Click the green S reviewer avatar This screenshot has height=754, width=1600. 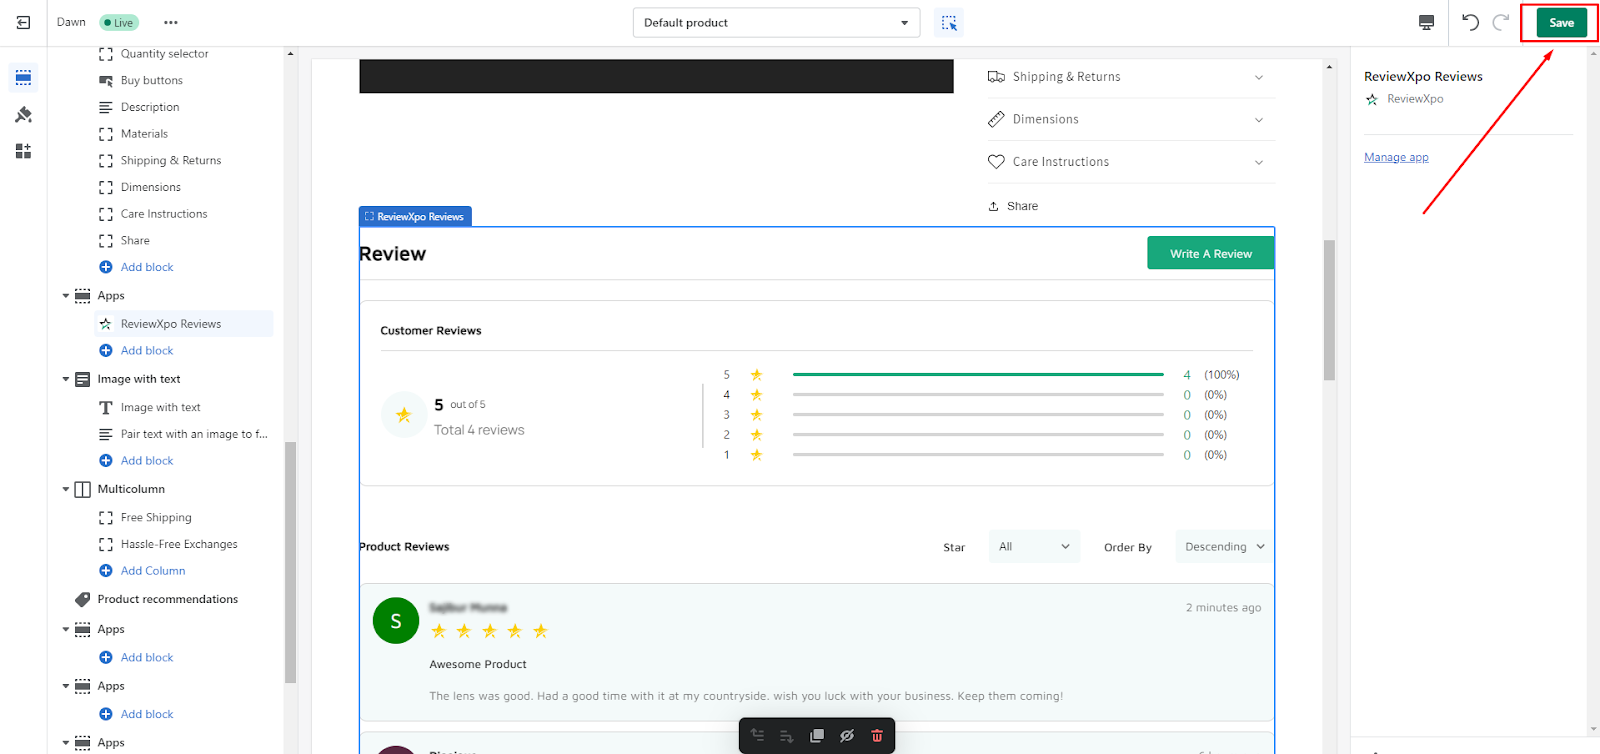(396, 621)
